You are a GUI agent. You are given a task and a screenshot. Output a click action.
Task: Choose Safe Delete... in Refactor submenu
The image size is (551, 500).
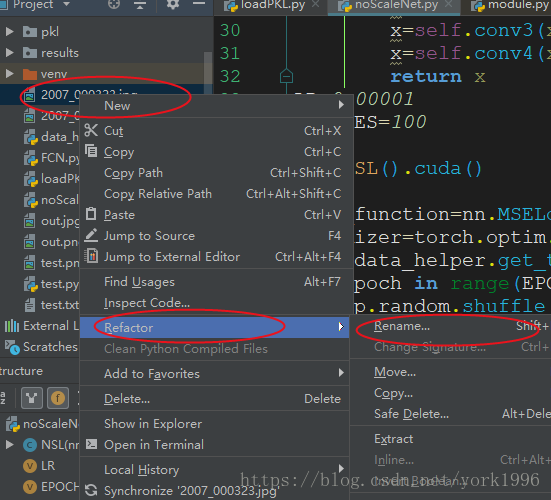point(450,414)
